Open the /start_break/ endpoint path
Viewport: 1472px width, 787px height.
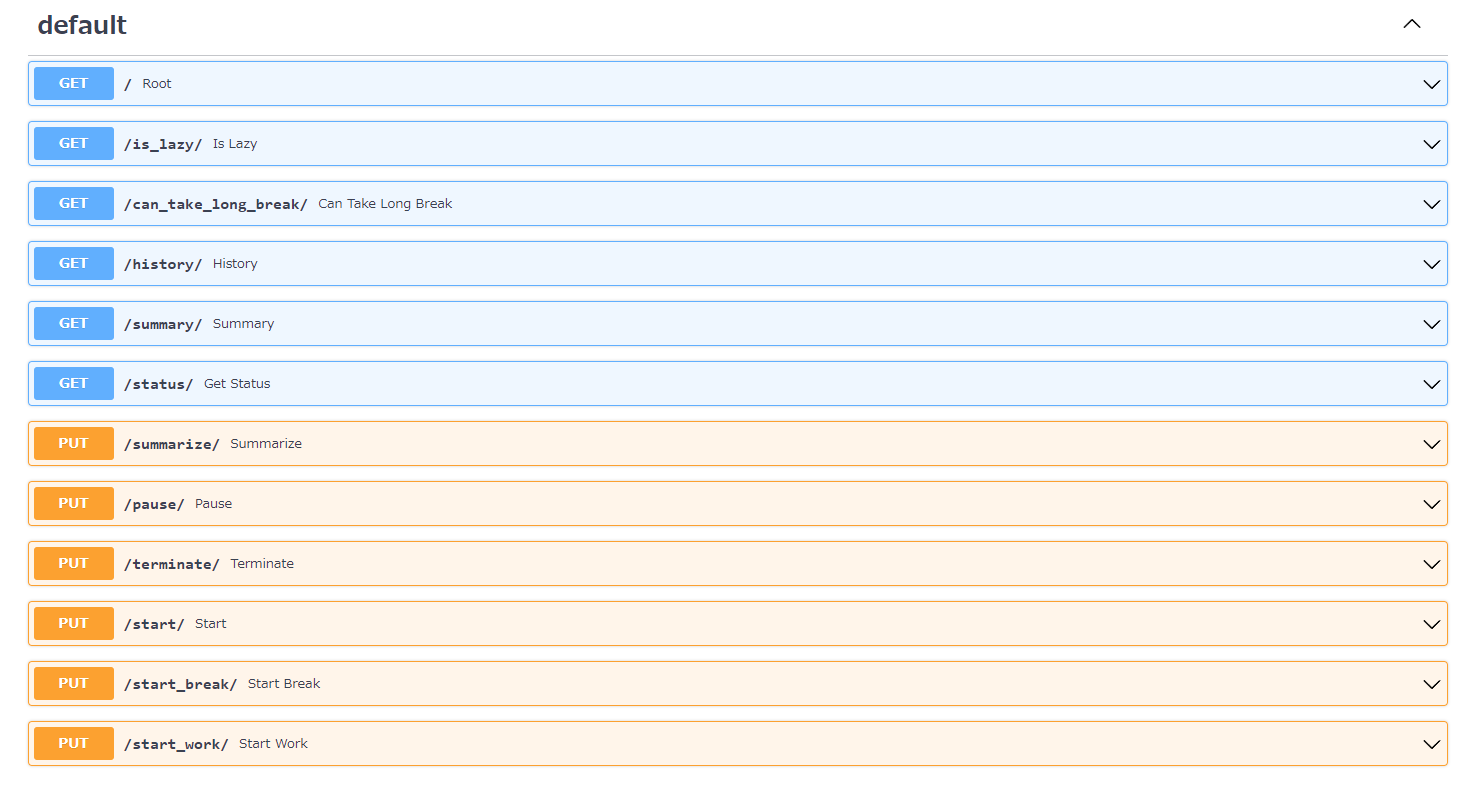(180, 684)
